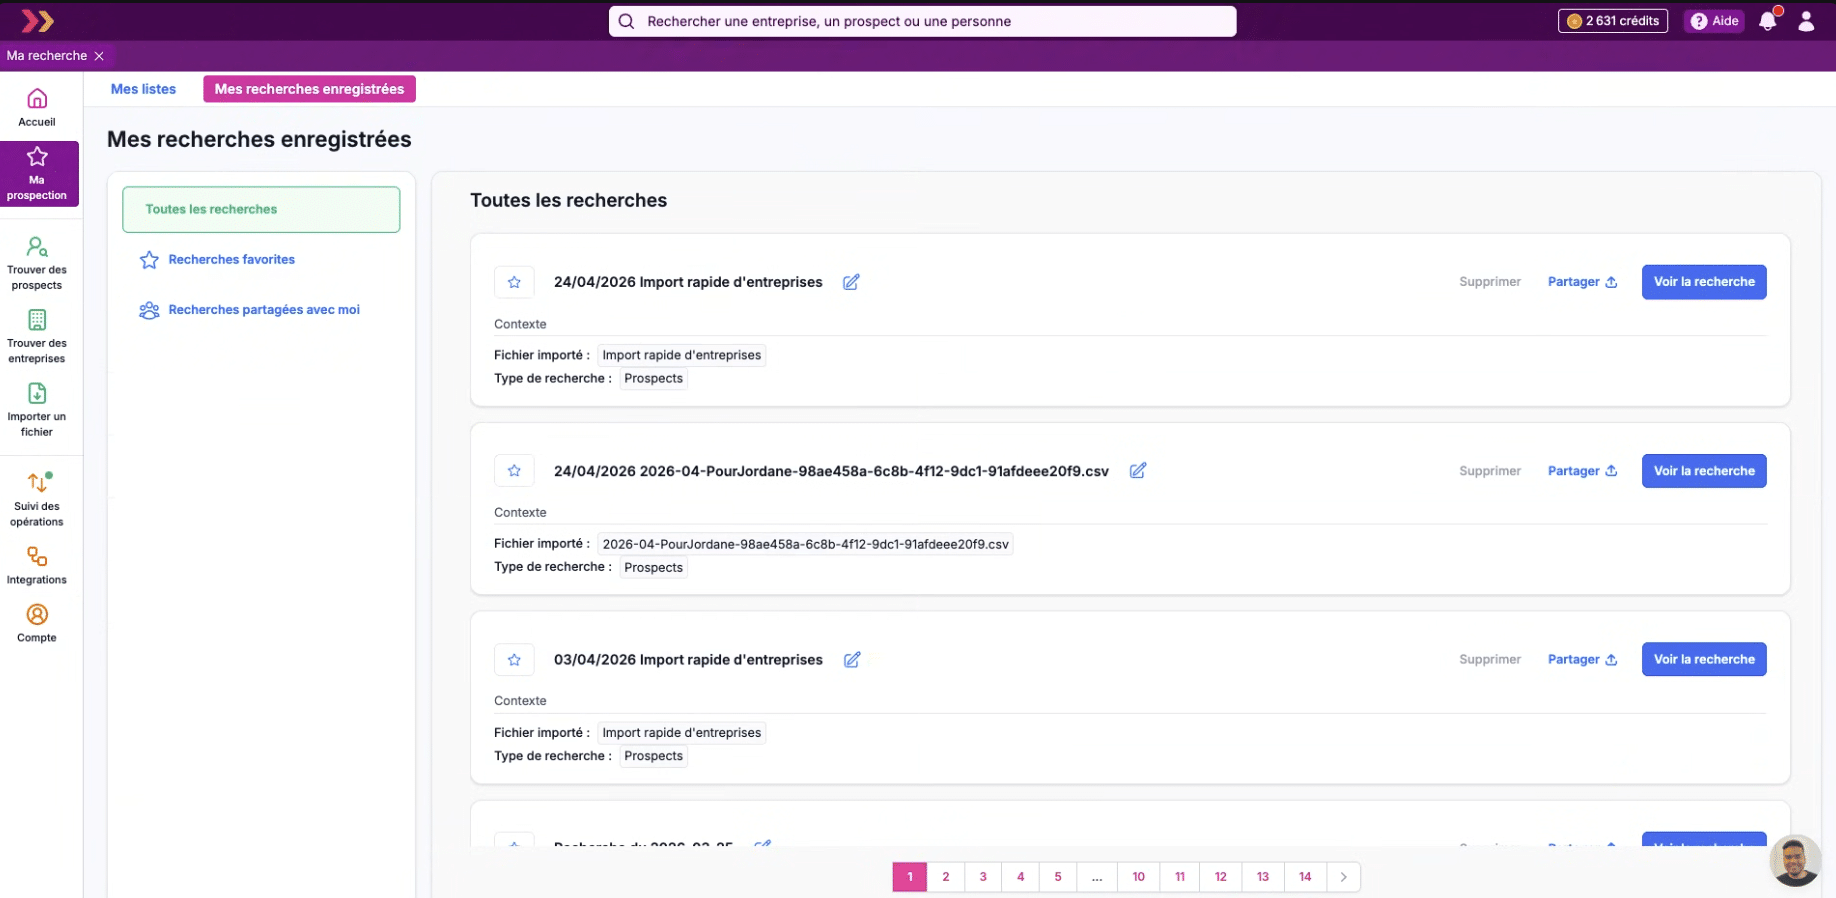
Task: Show Recherches partagées avec moi
Action: (249, 310)
